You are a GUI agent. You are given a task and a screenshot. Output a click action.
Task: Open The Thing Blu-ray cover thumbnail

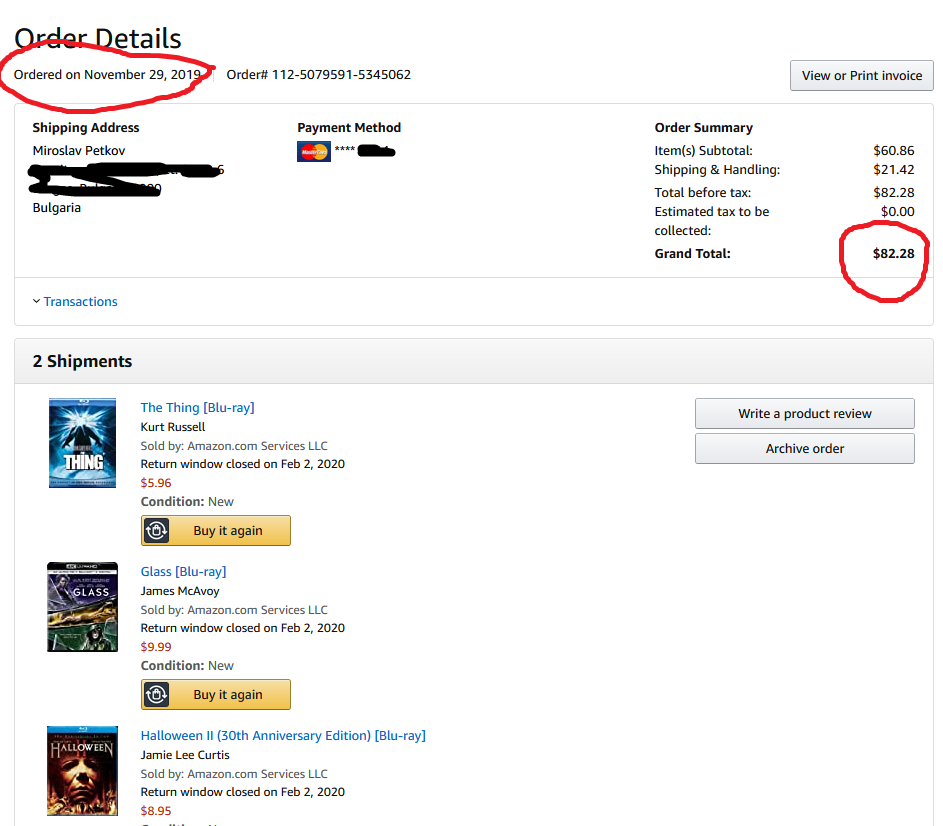coord(82,443)
